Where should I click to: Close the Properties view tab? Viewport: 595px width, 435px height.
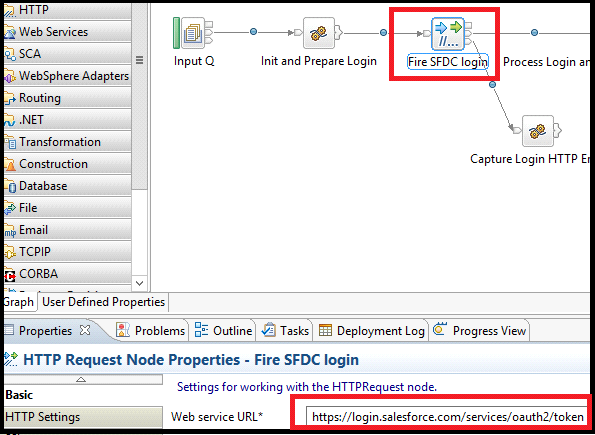[x=85, y=330]
